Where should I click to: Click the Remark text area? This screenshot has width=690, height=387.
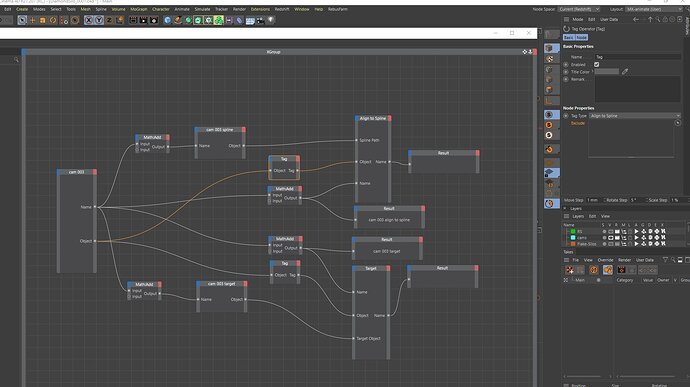638,89
